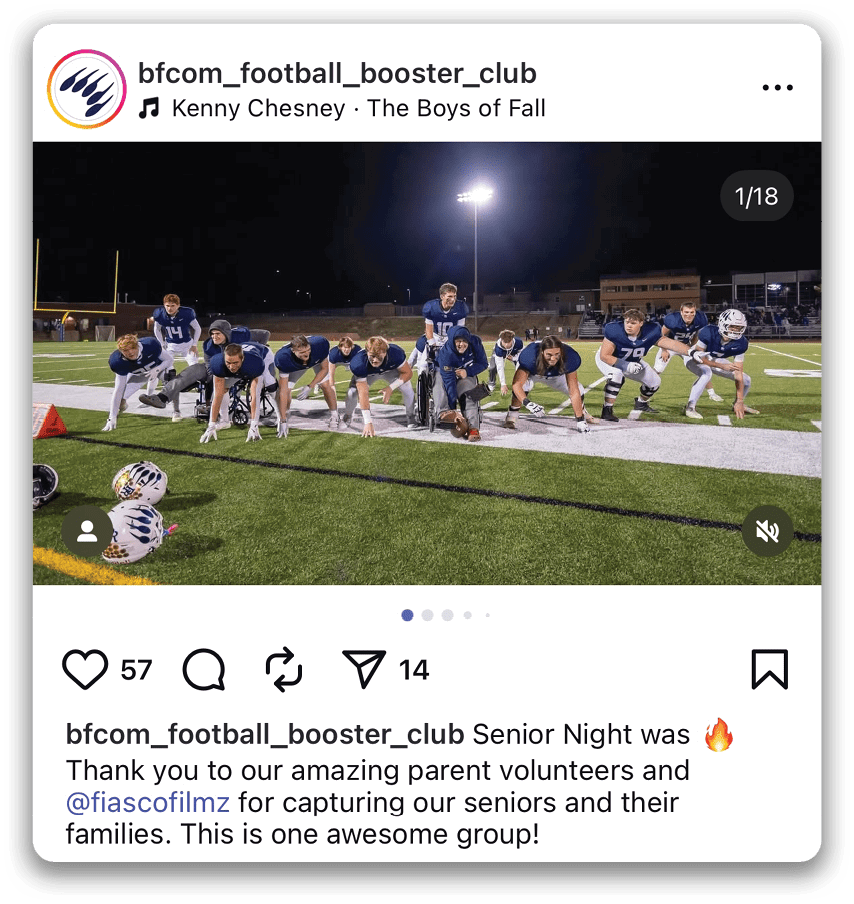Jump to second carousel dot
Screen dimensions: 854x904
coord(427,615)
